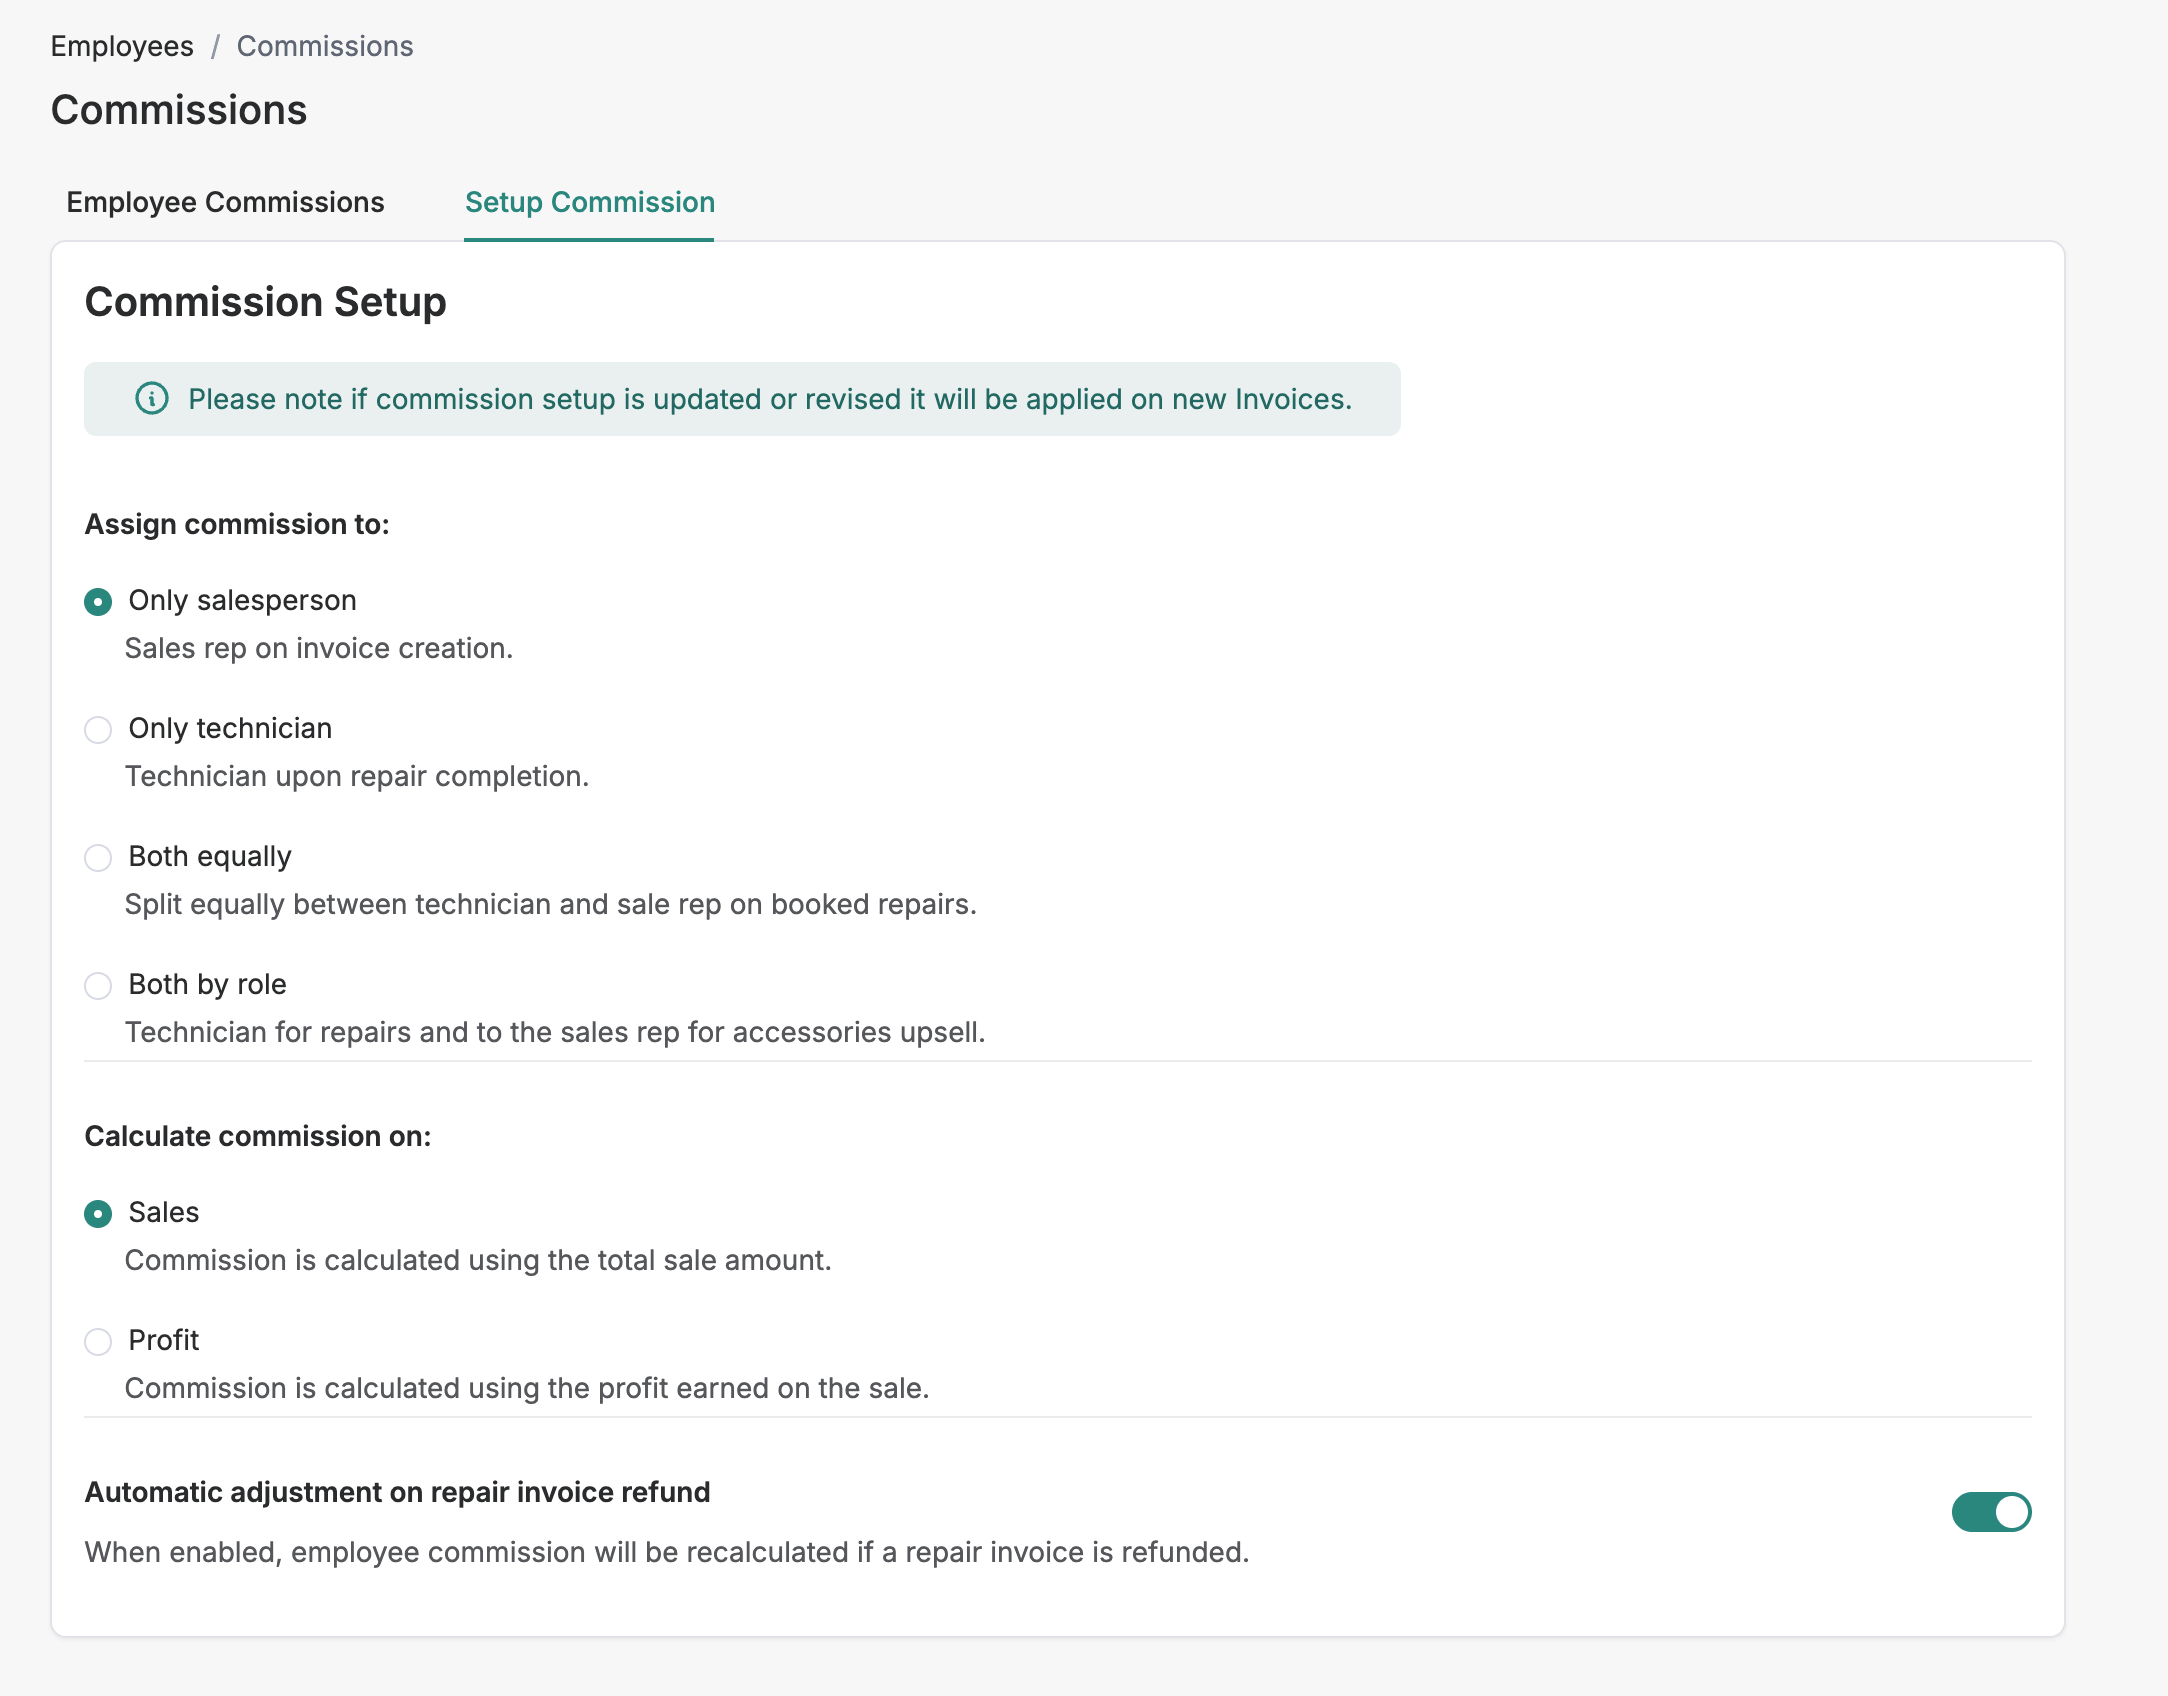The width and height of the screenshot is (2168, 1696).
Task: Select the Both equally radio button
Action: pos(98,858)
